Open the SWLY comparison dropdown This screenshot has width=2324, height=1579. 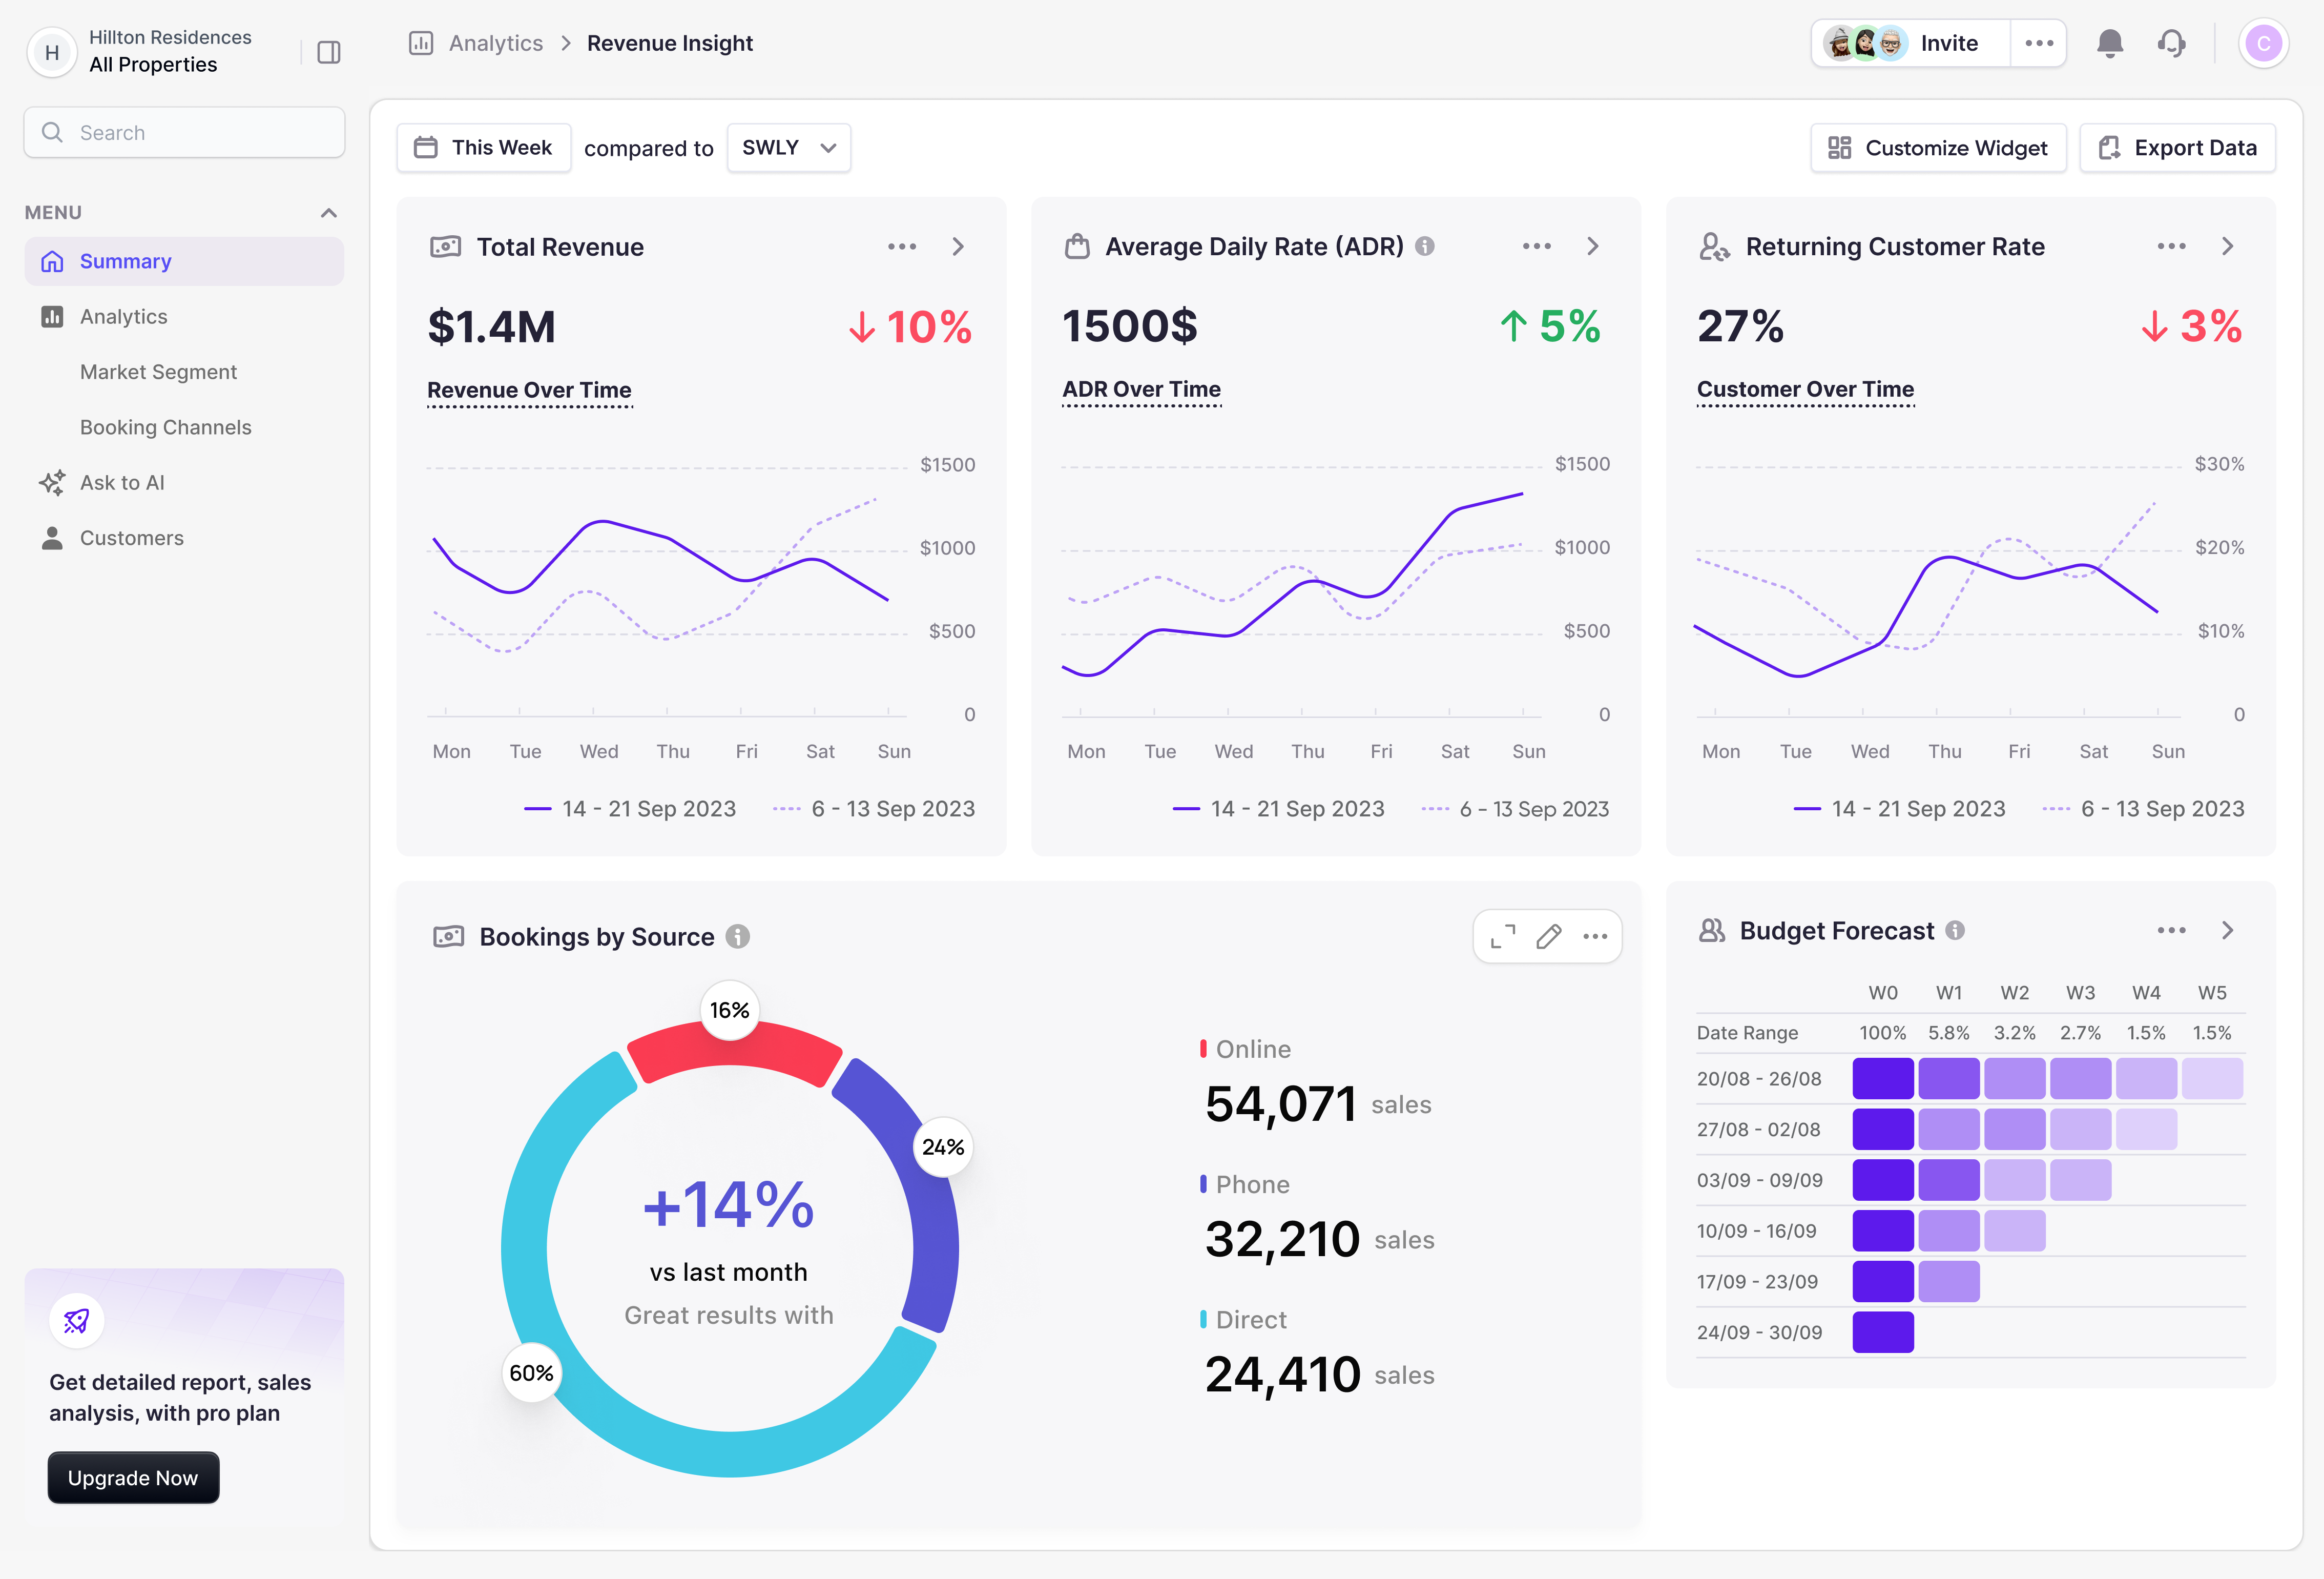pyautogui.click(x=788, y=148)
